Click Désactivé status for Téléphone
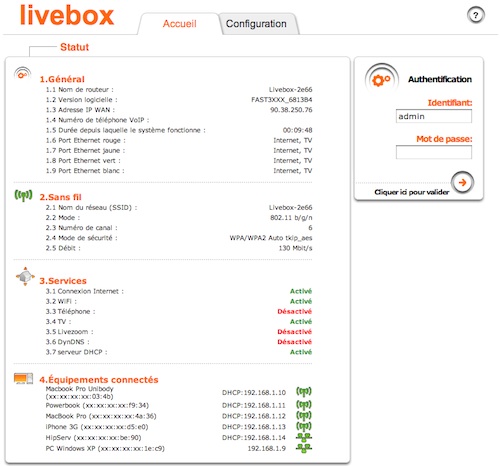This screenshot has width=500, height=466. pyautogui.click(x=294, y=311)
